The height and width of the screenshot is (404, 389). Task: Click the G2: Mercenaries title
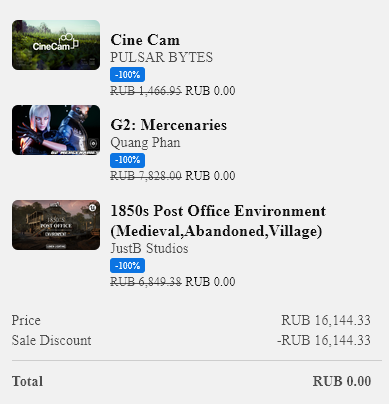[x=169, y=125]
